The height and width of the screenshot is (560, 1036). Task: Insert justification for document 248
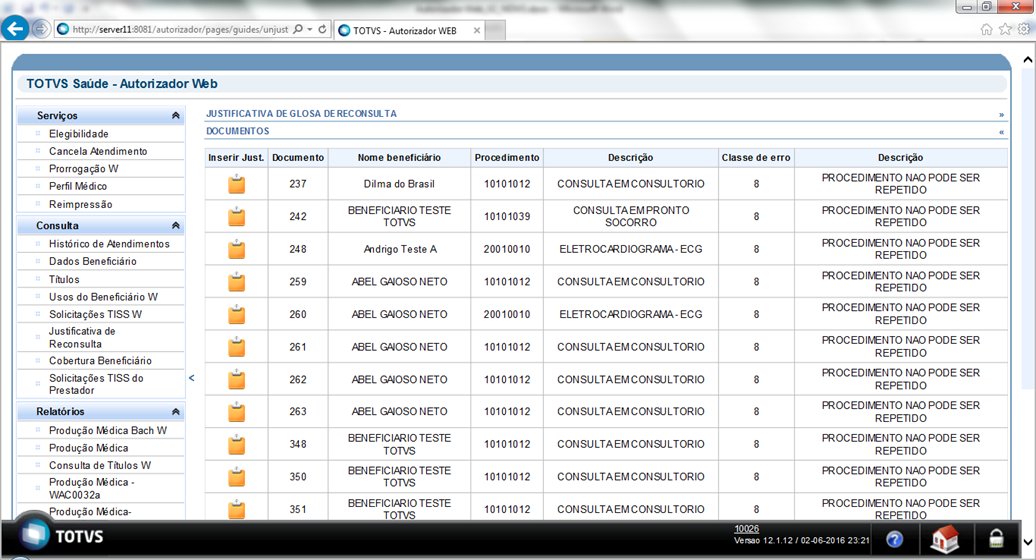click(x=237, y=249)
